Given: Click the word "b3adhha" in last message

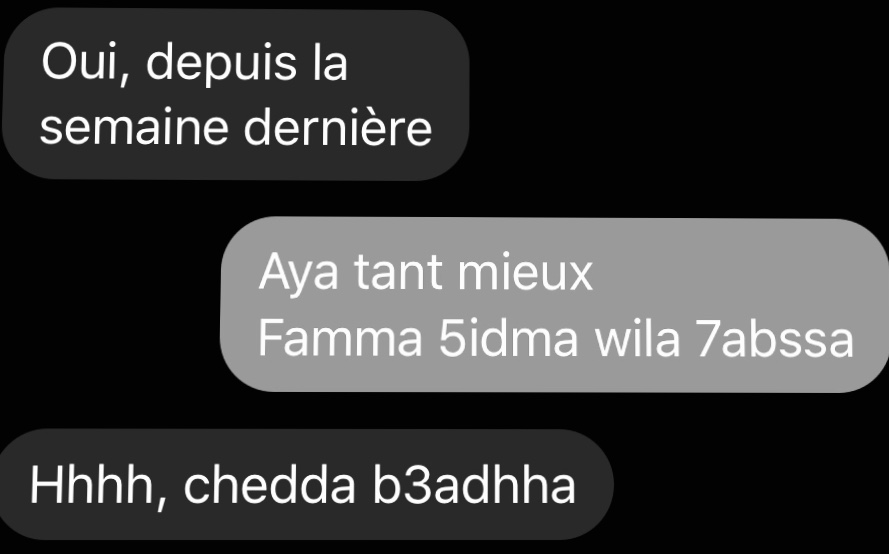Looking at the screenshot, I should pyautogui.click(x=474, y=485).
